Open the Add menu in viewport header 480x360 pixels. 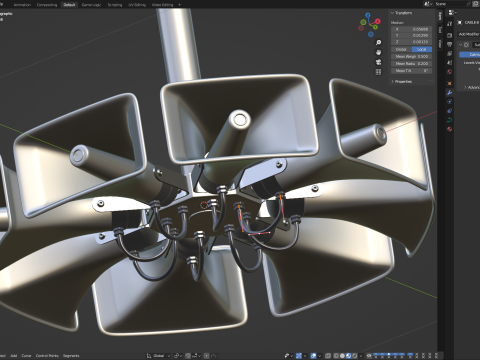coord(14,356)
